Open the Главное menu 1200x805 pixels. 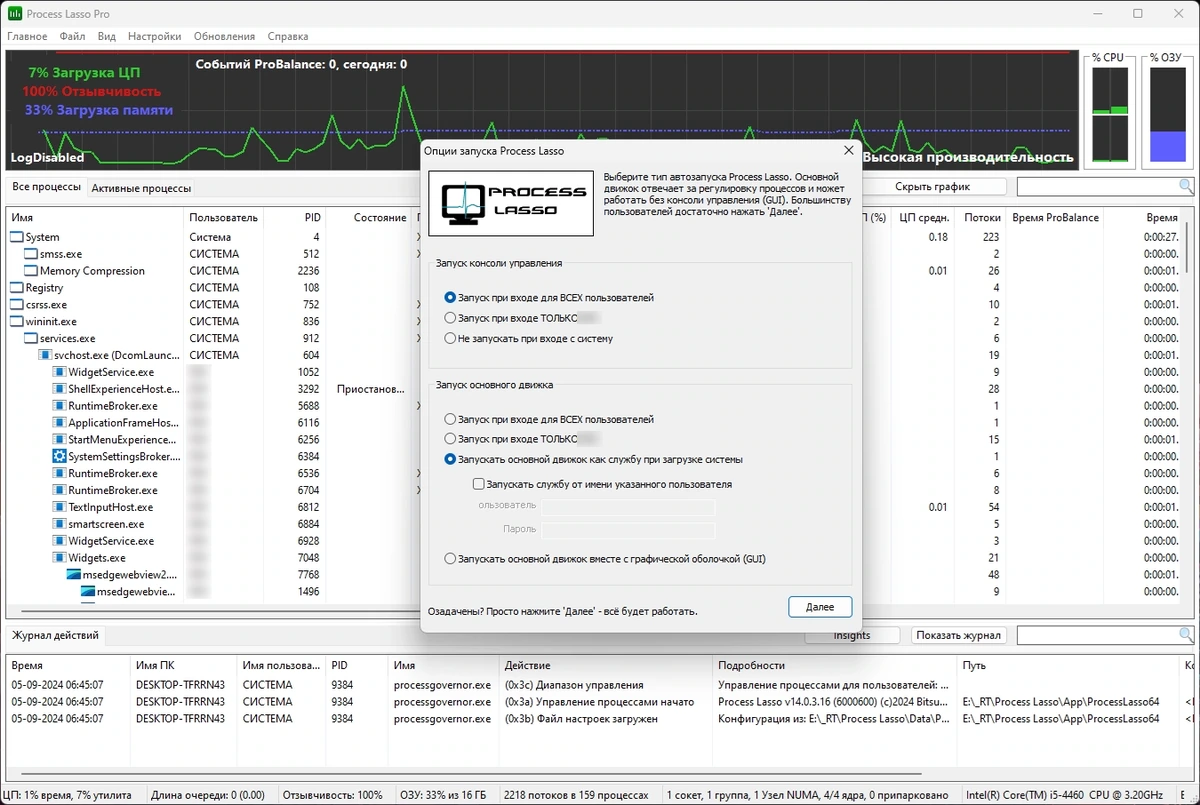(x=27, y=36)
